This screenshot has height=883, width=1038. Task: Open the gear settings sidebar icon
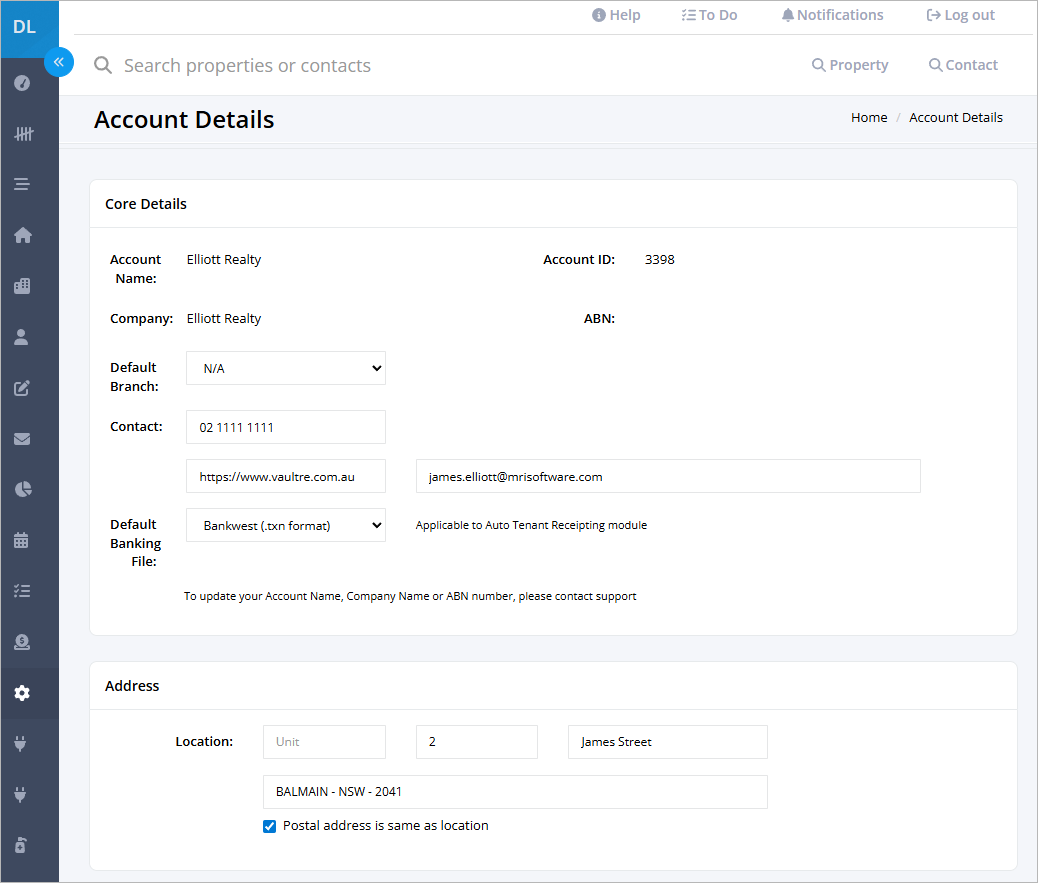point(22,693)
